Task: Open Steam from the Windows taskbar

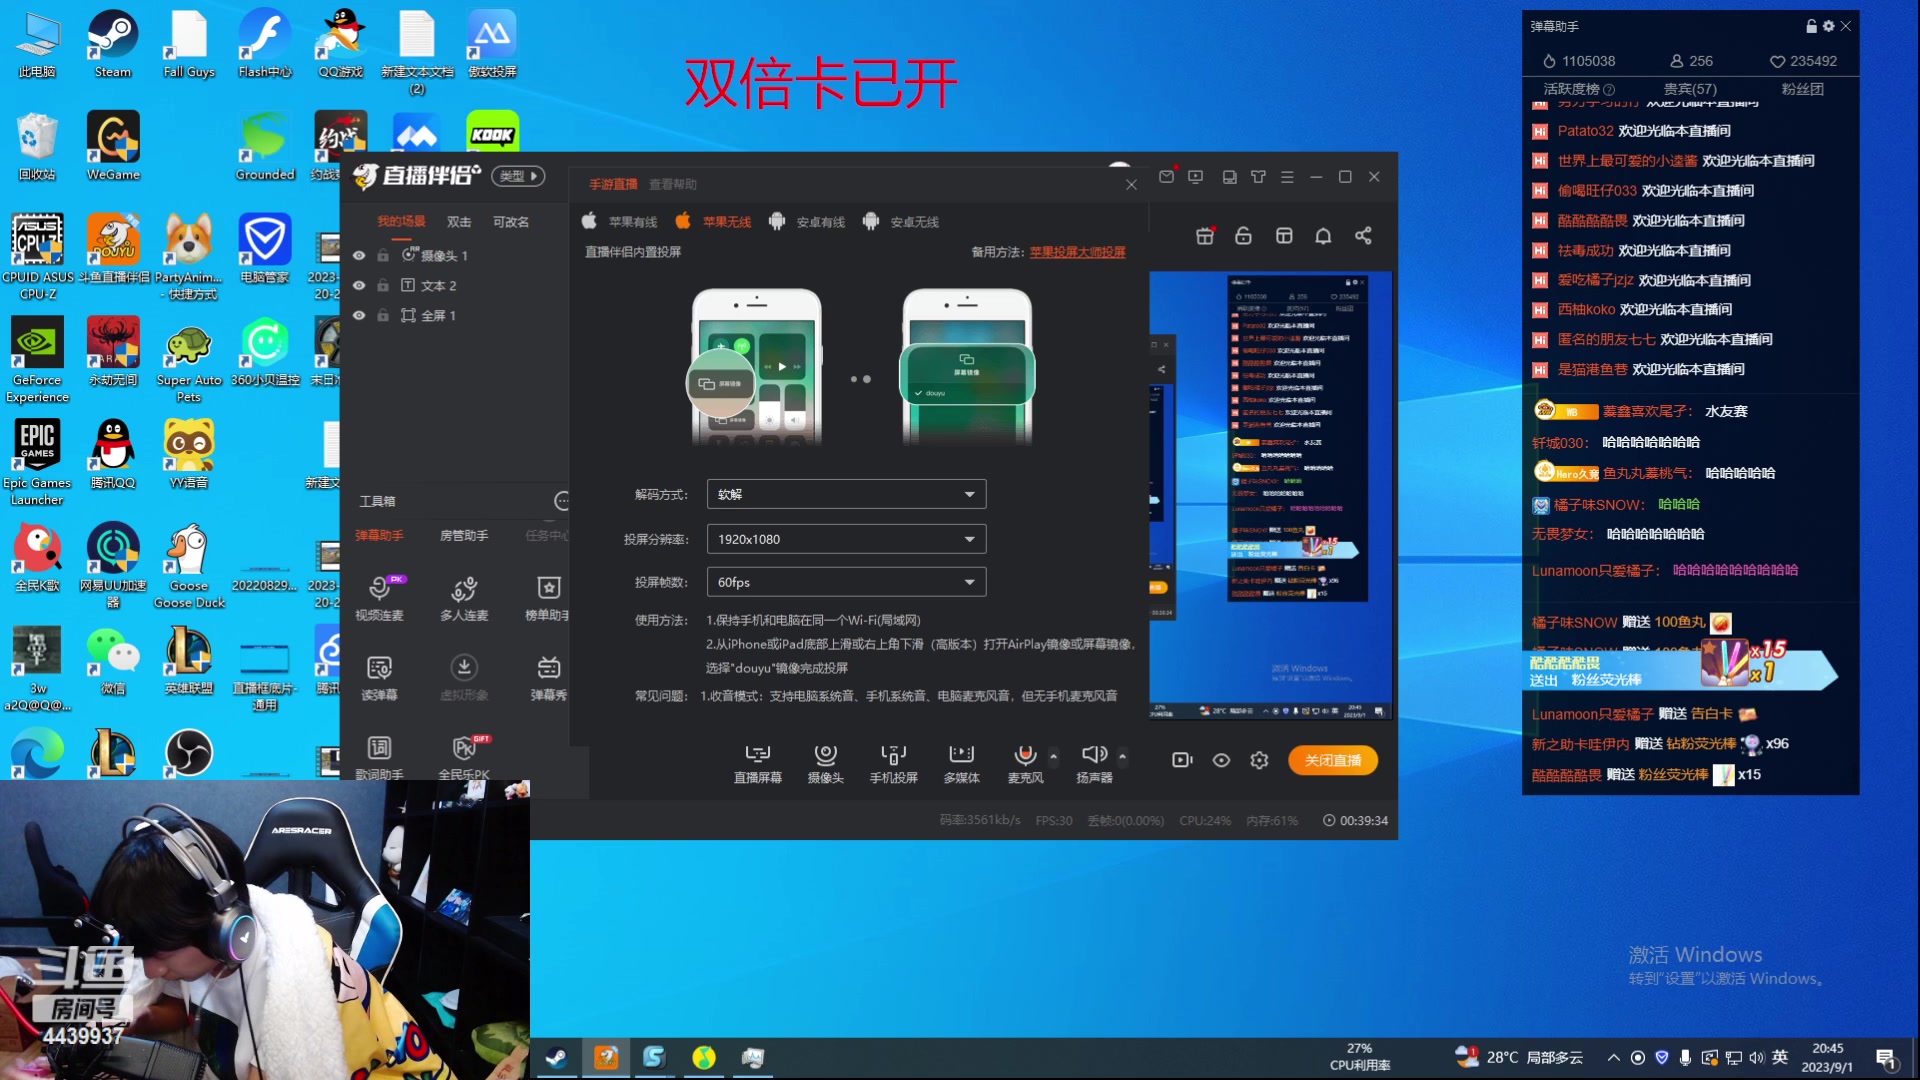Action: tap(557, 1057)
